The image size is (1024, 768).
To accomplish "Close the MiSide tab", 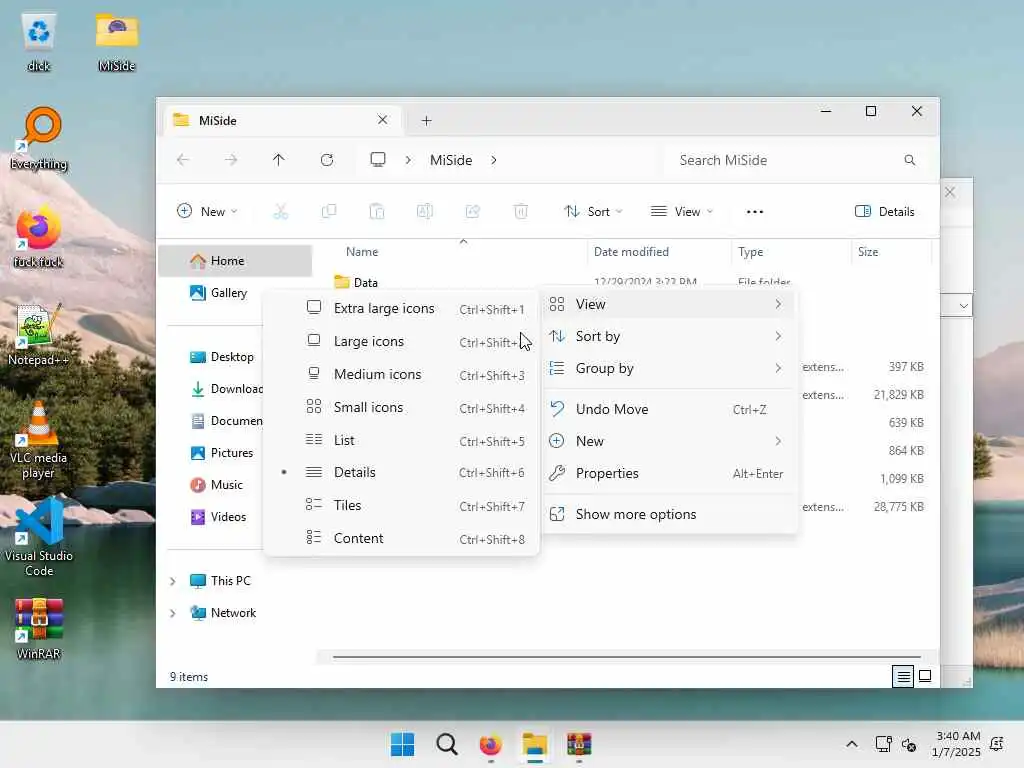I will [383, 120].
